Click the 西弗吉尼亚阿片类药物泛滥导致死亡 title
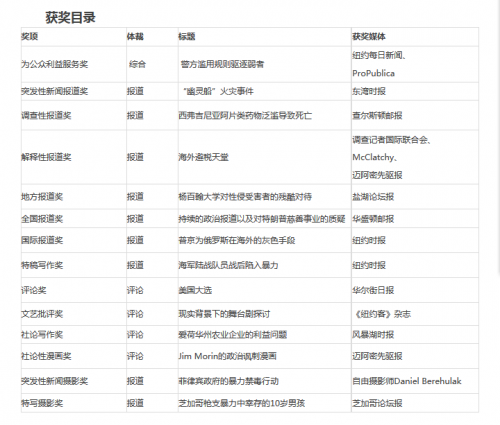The height and width of the screenshot is (425, 500). [245, 115]
